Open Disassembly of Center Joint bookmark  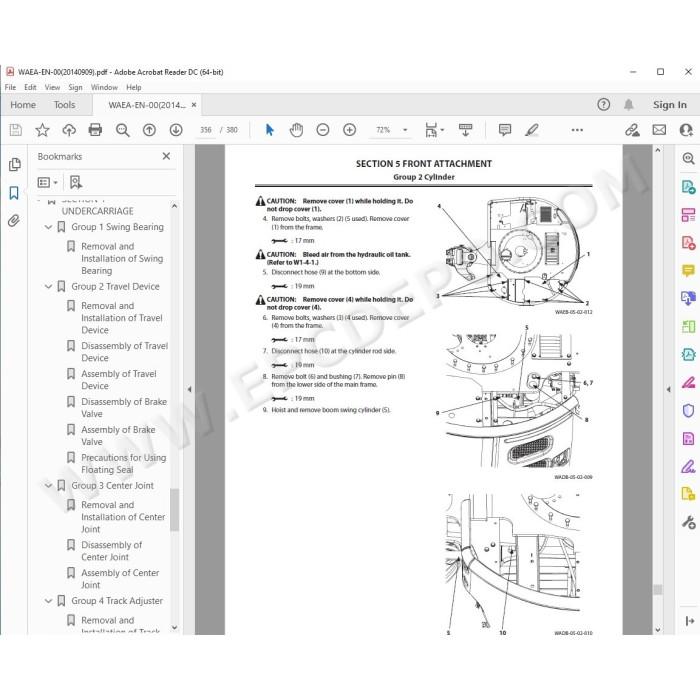(x=111, y=550)
